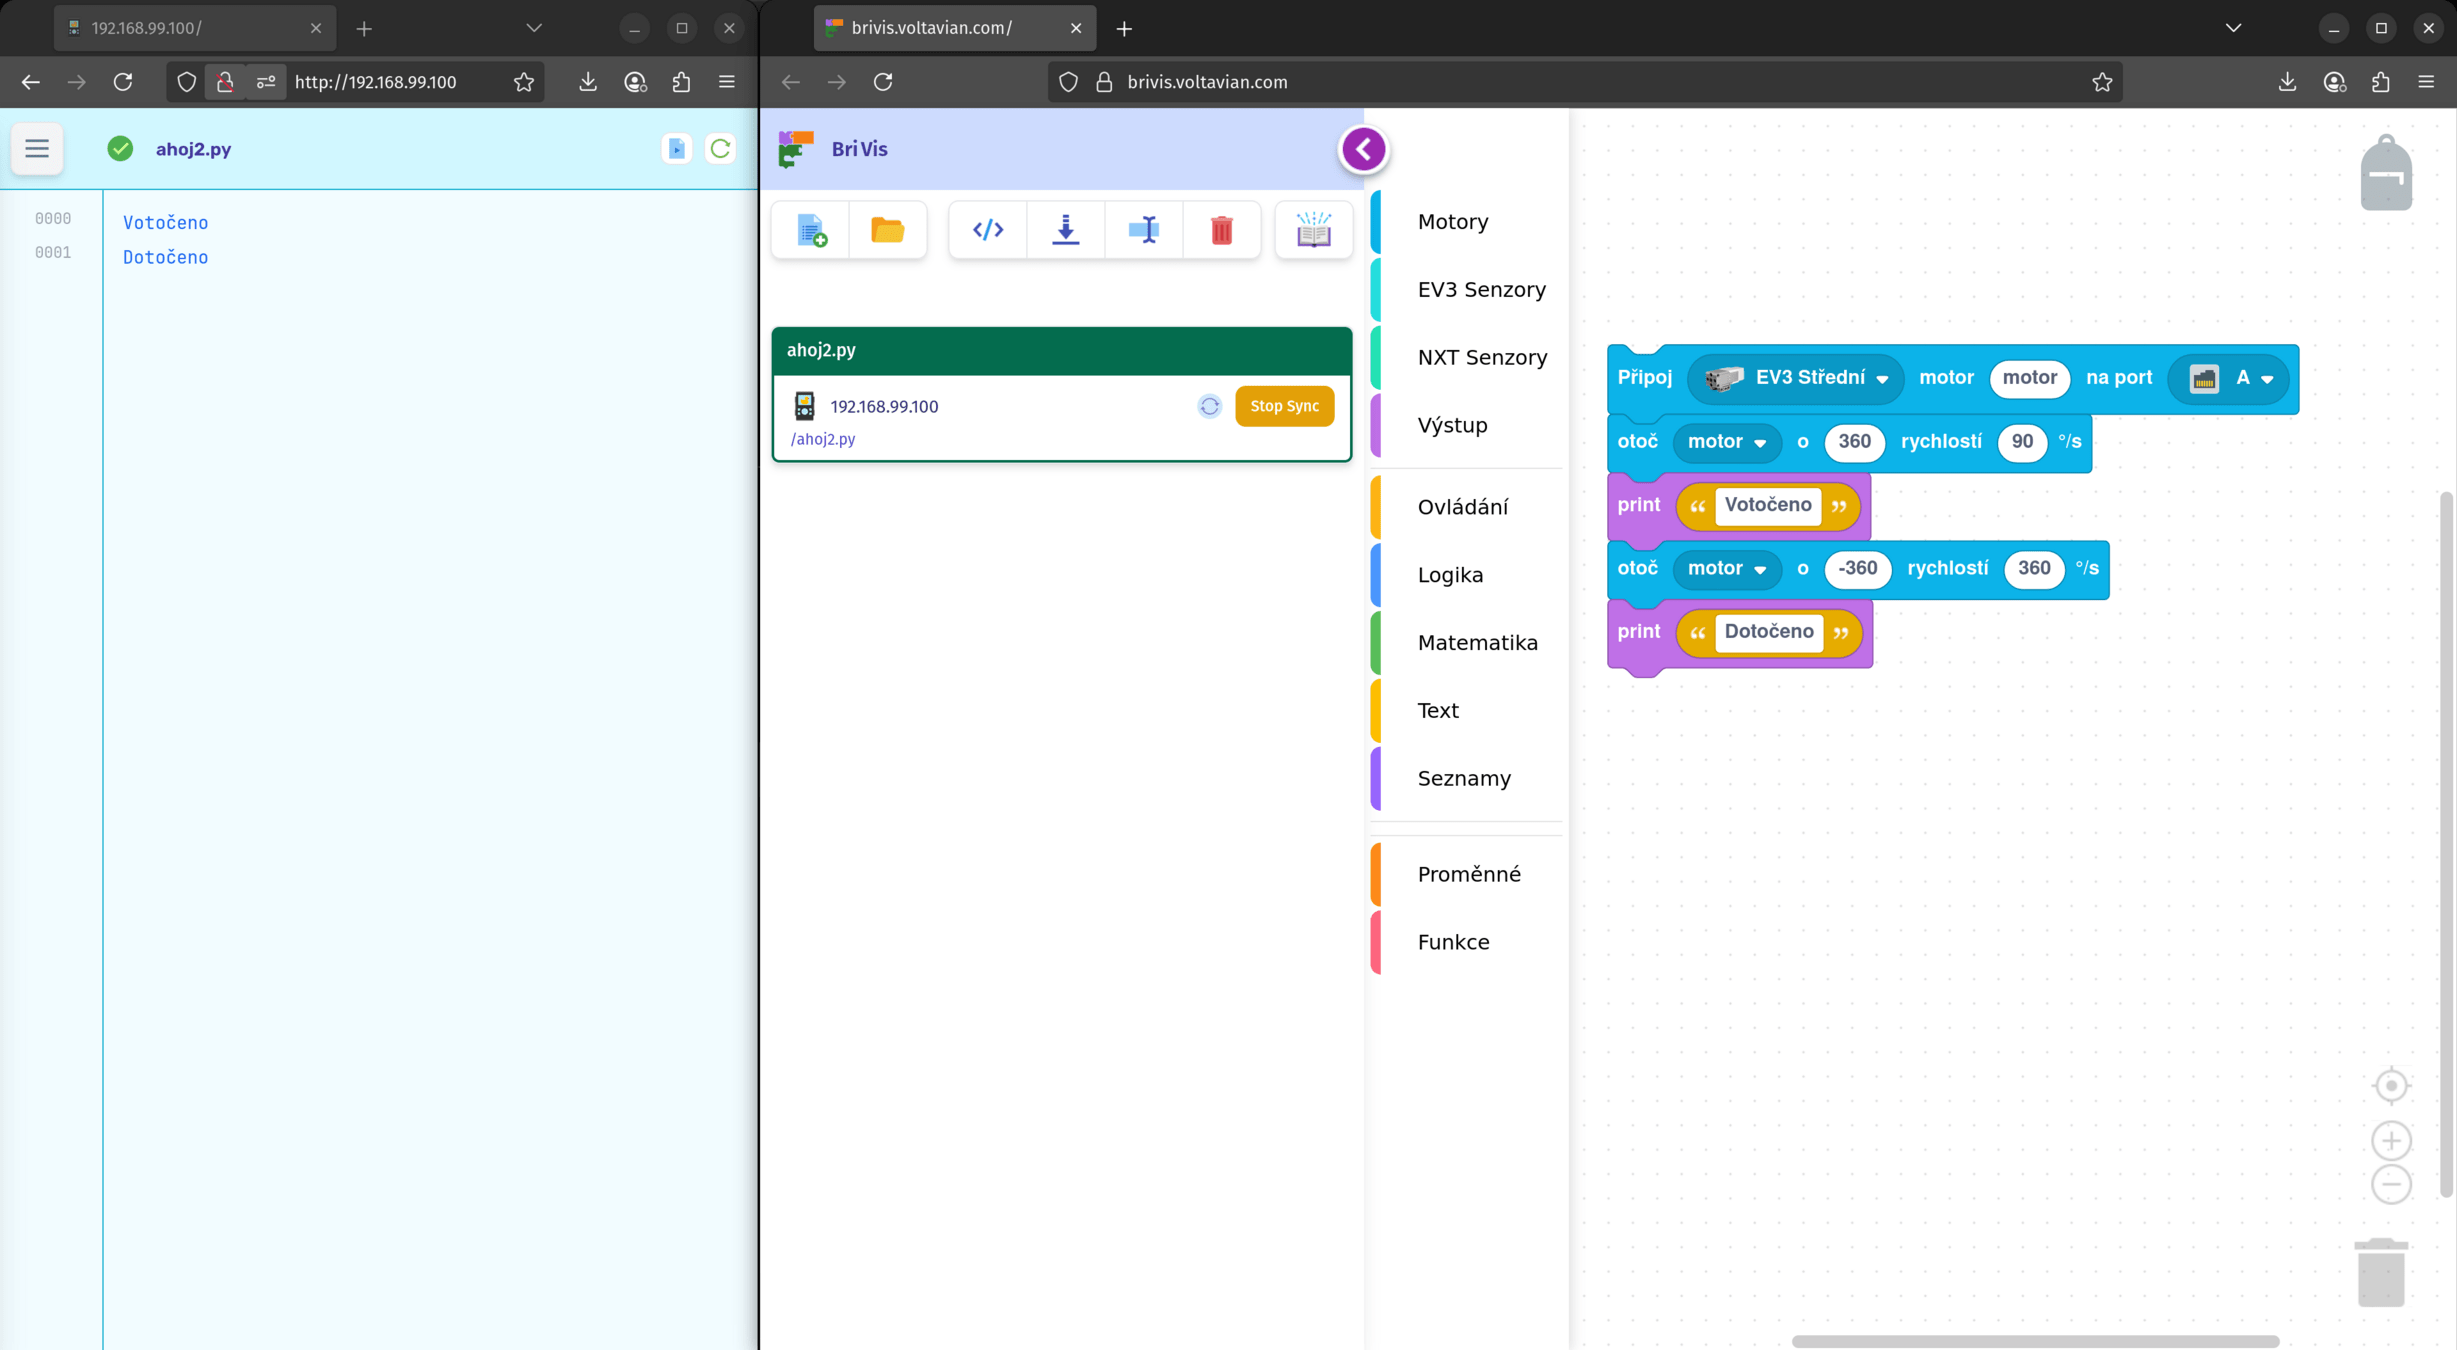This screenshot has height=1350, width=2457.
Task: Collapse the sidebar with purple arrow button
Action: (x=1363, y=149)
